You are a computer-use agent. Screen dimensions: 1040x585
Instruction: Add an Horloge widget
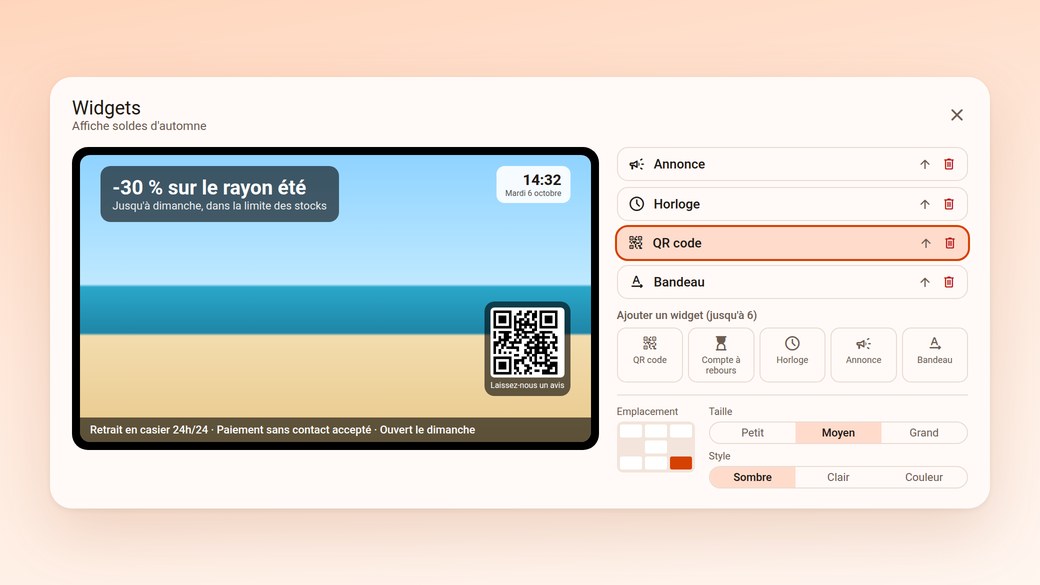(792, 355)
